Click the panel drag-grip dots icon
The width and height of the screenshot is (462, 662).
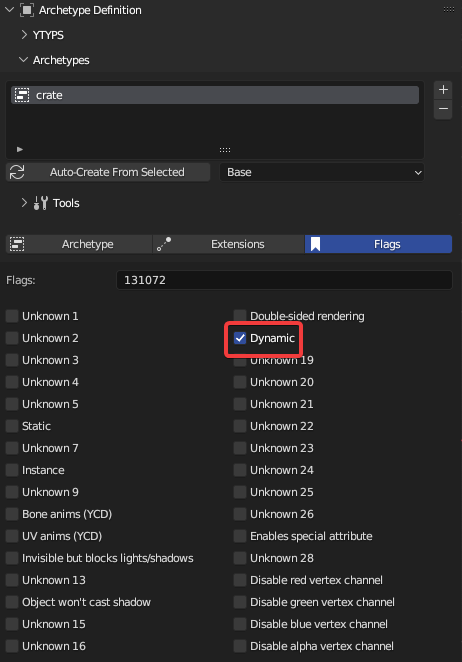pos(449,10)
